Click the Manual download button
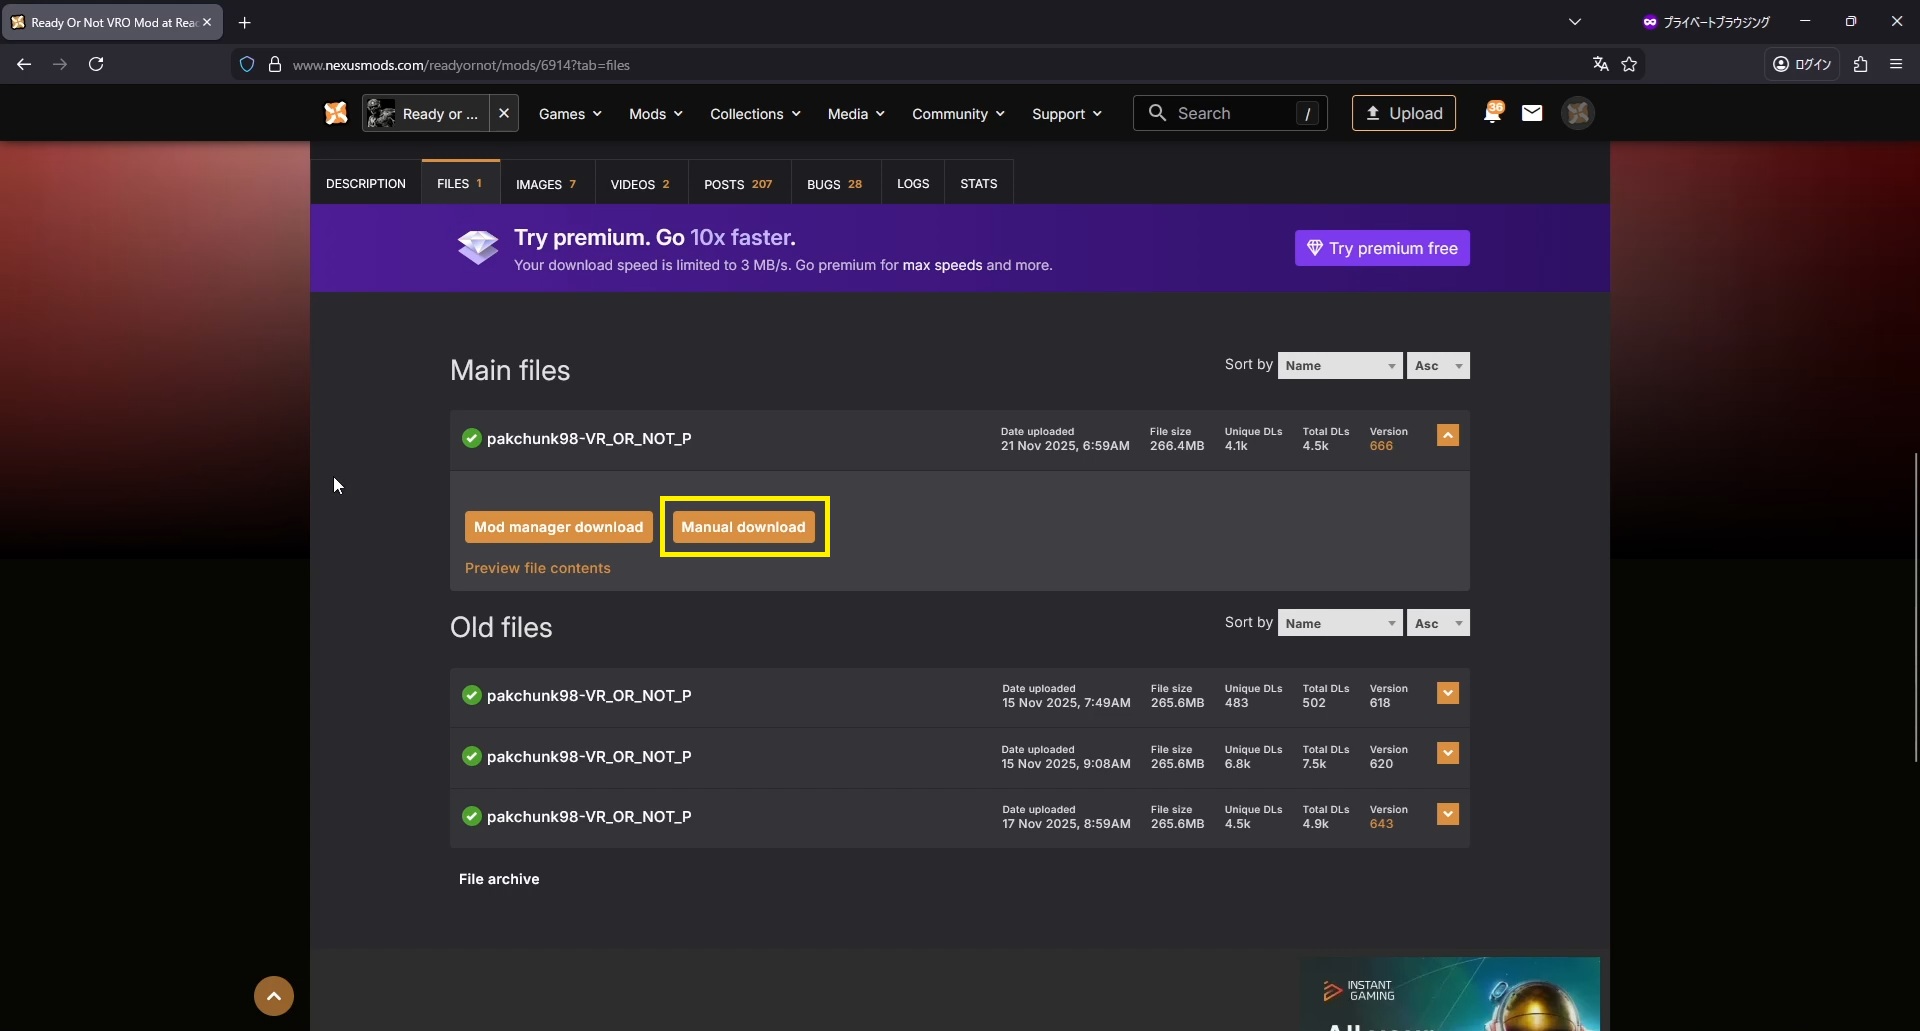Viewport: 1920px width, 1031px height. click(743, 527)
